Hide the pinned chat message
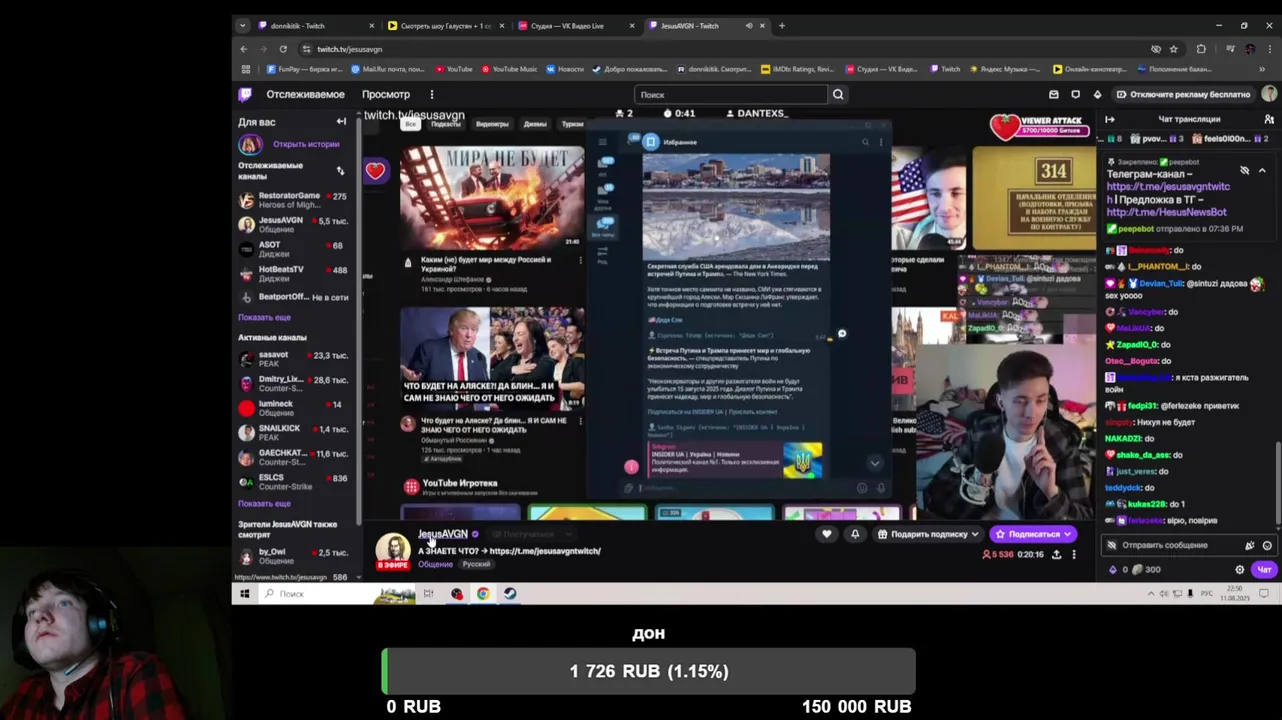 1245,170
